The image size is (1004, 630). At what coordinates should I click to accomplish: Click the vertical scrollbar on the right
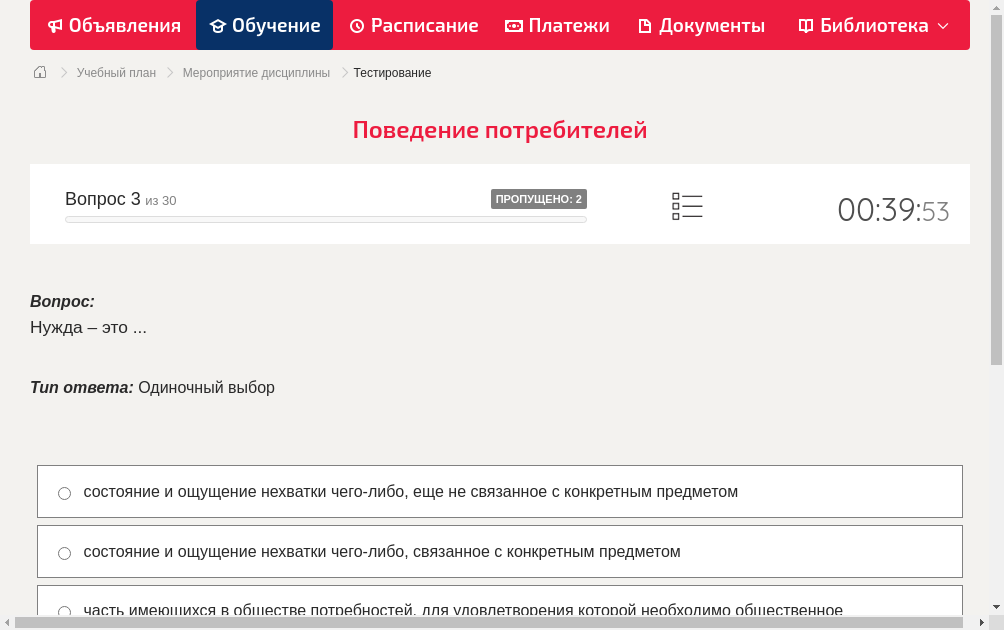(996, 200)
